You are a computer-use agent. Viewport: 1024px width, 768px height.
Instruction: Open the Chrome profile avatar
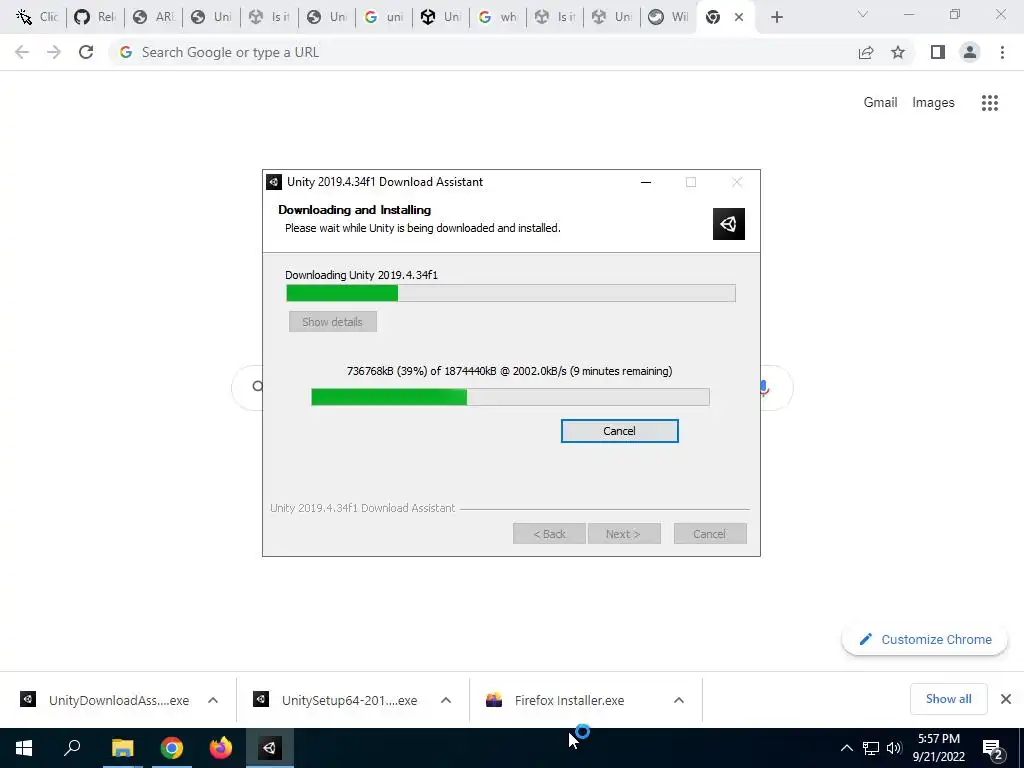coord(970,52)
